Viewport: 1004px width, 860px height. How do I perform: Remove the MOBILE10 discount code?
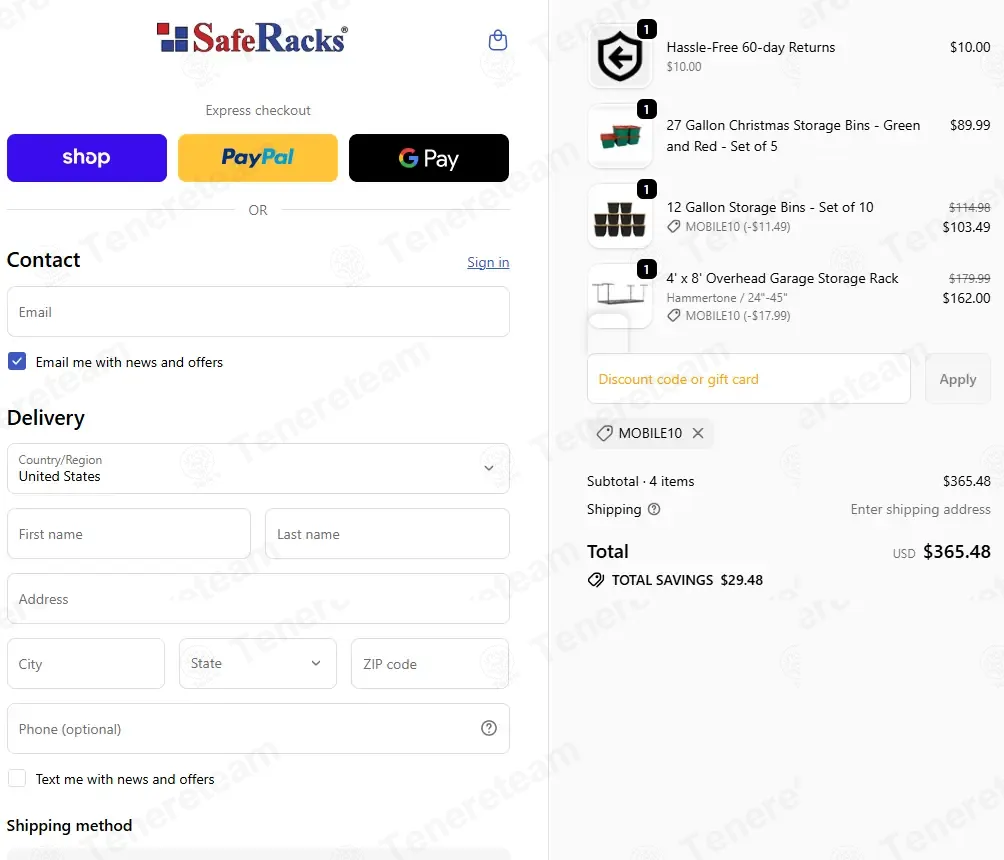(698, 433)
